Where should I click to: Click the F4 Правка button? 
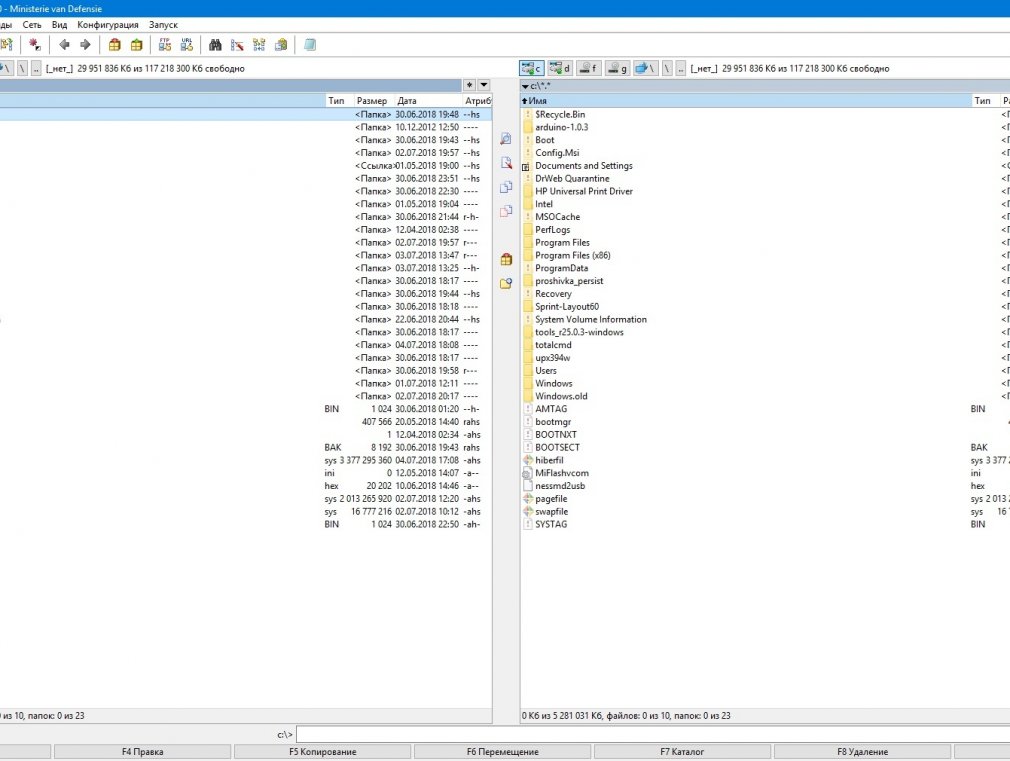142,751
